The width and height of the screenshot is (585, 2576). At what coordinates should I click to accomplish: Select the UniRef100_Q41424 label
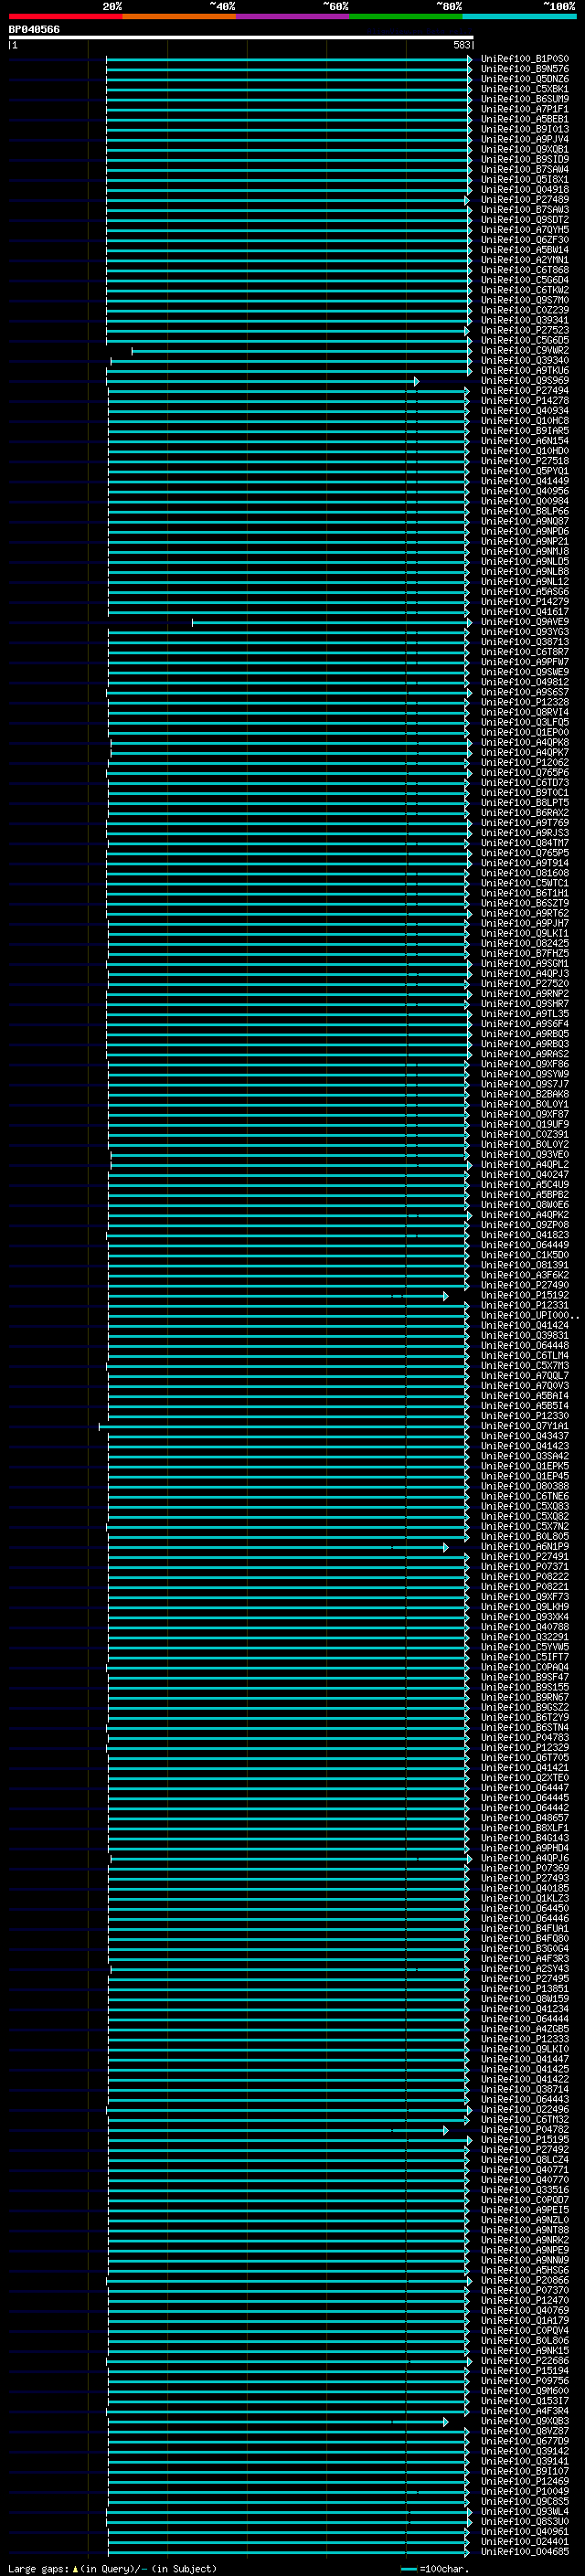click(524, 1326)
